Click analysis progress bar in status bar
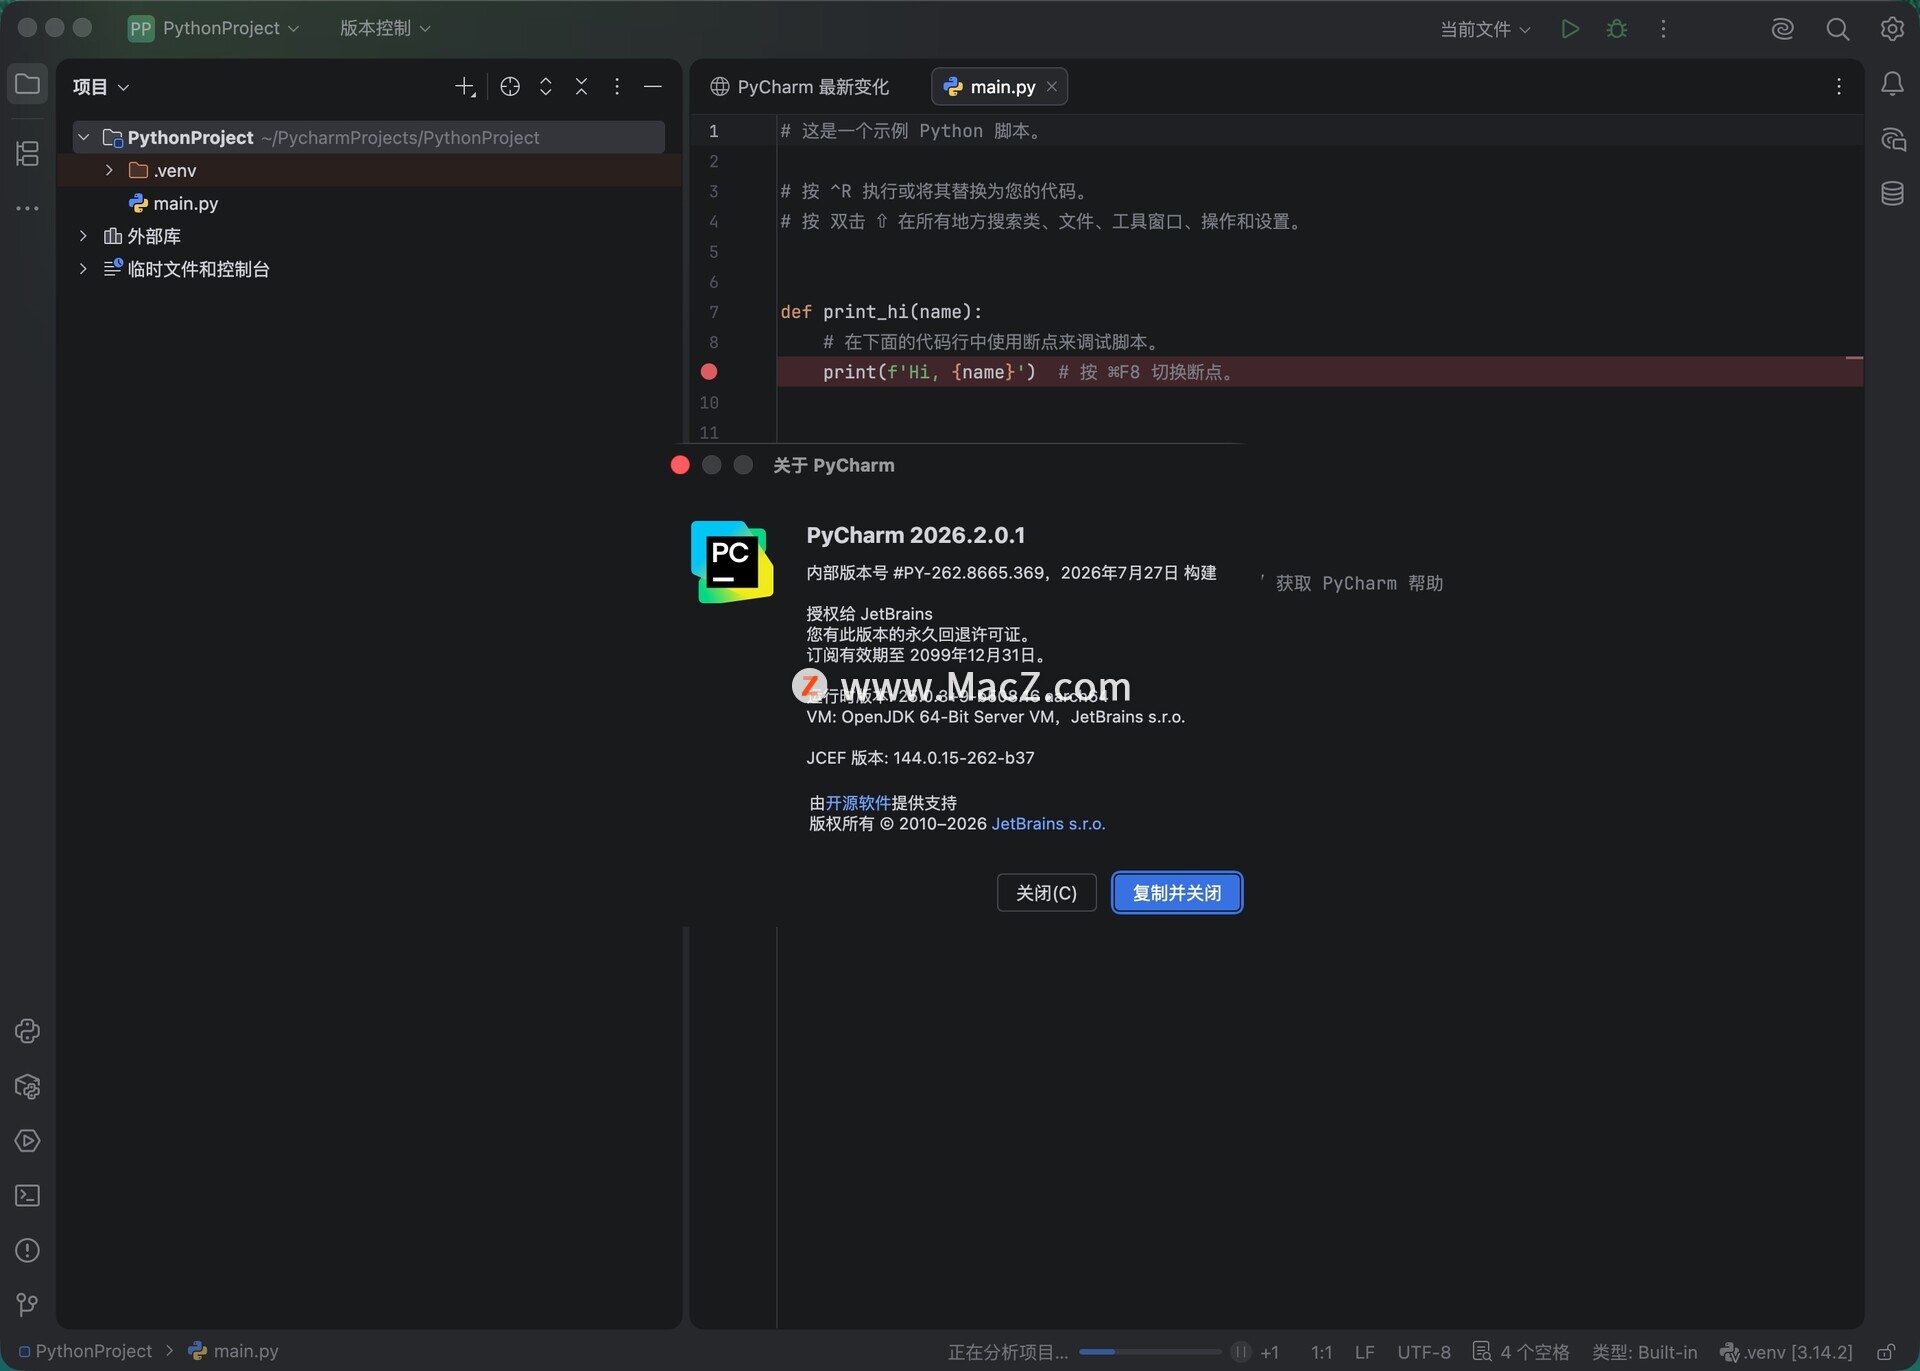Image resolution: width=1920 pixels, height=1371 pixels. 1148,1352
